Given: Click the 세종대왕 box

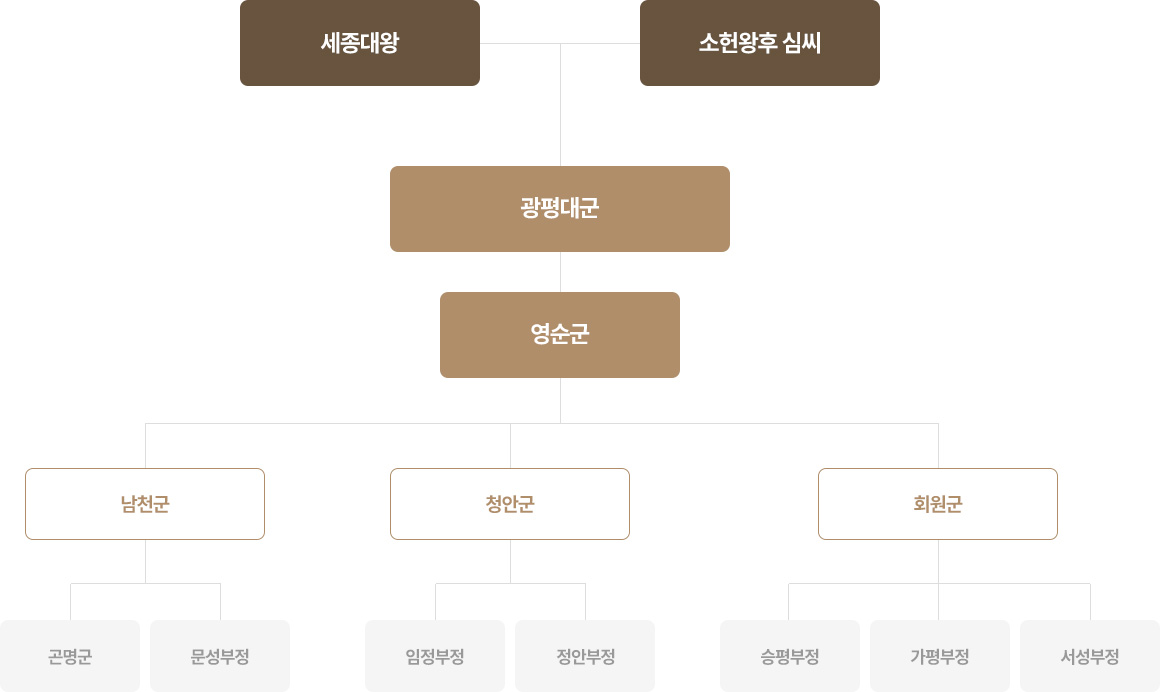Looking at the screenshot, I should point(360,43).
